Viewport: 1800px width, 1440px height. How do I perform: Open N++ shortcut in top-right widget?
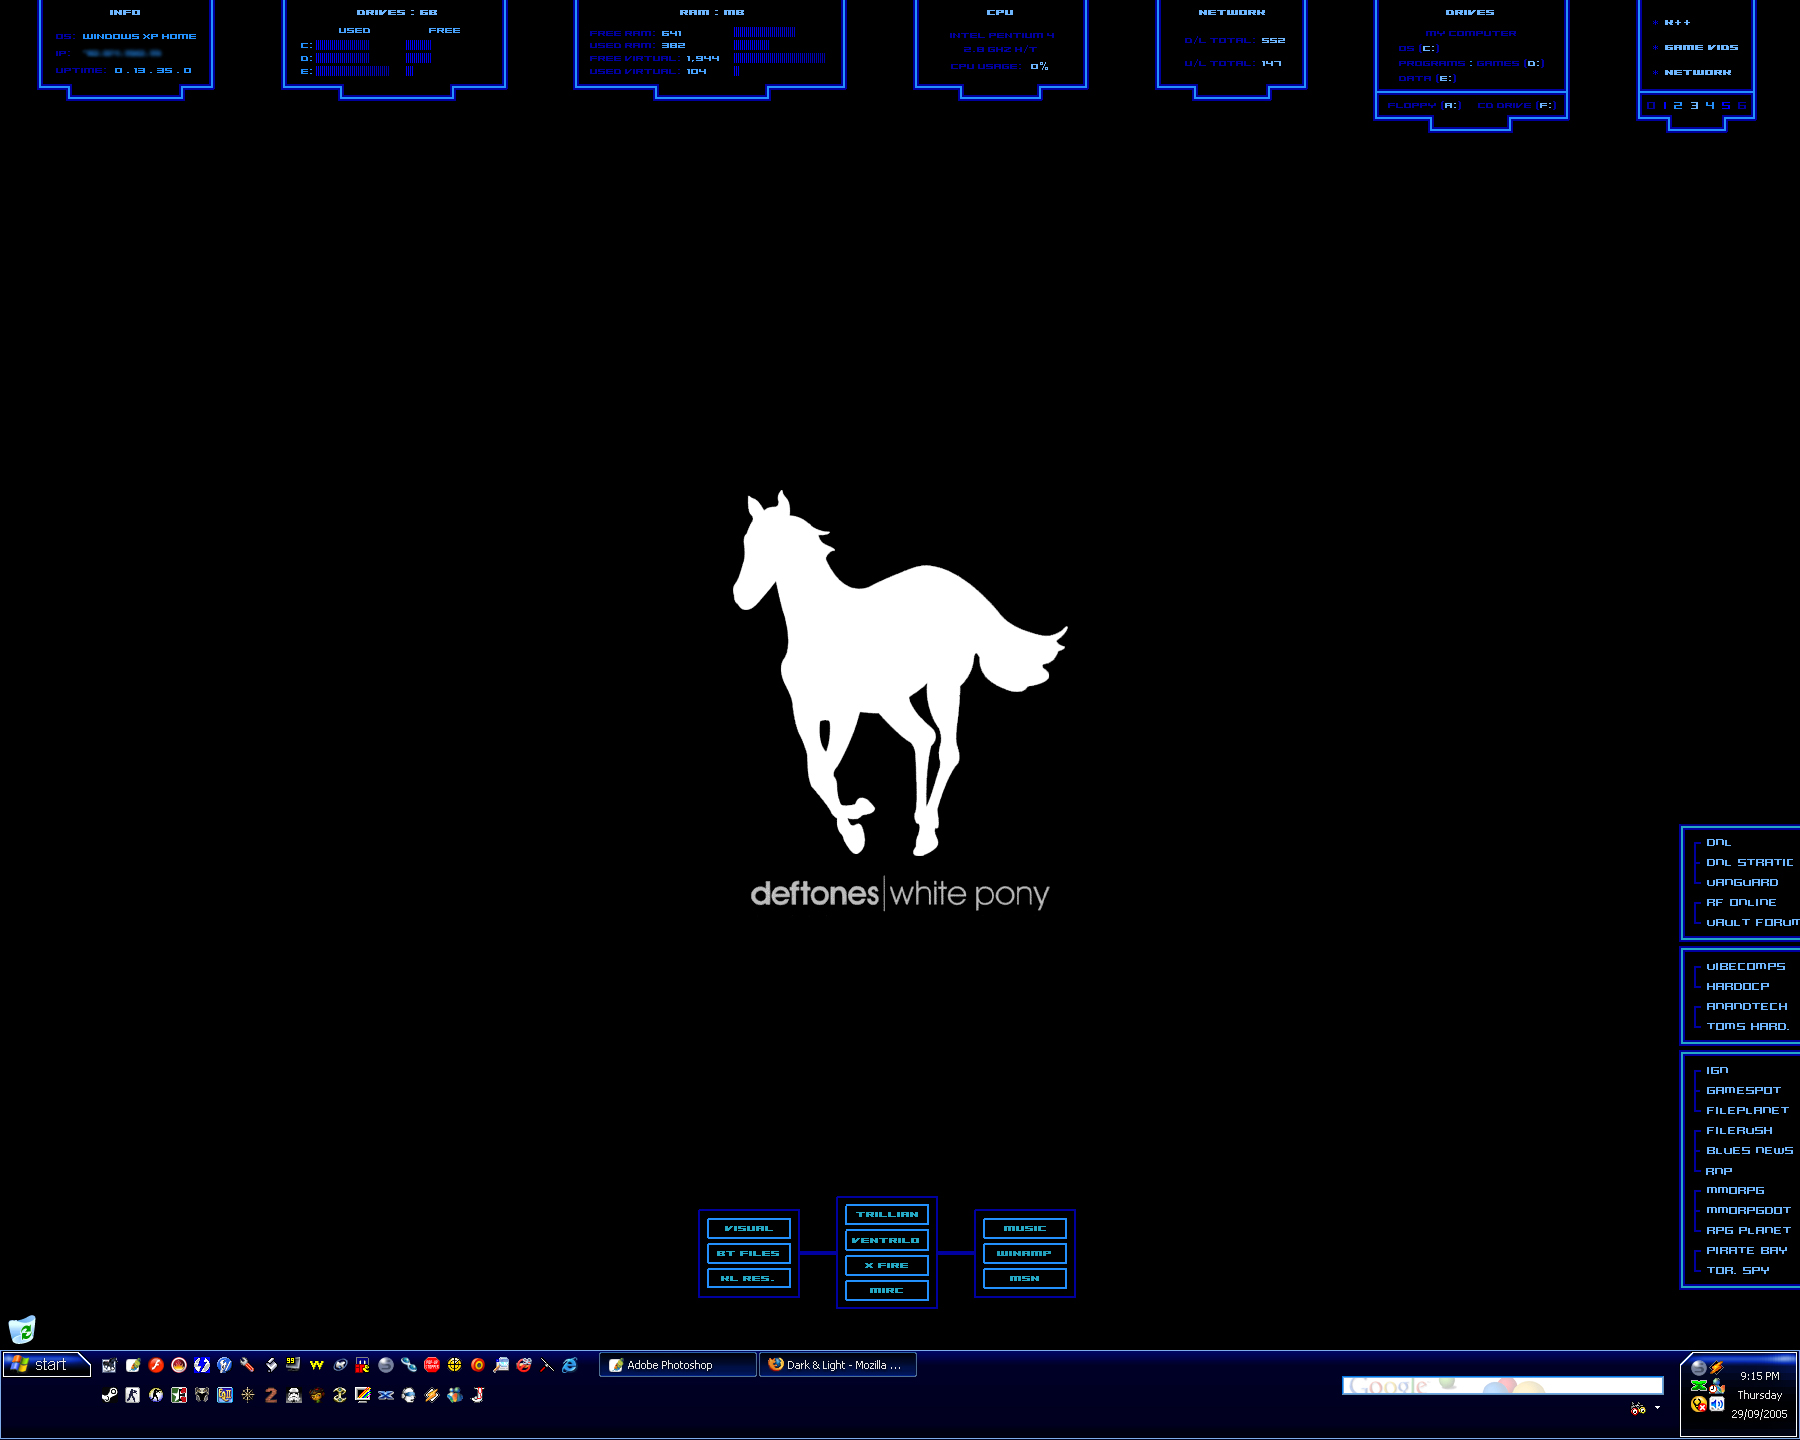(1677, 23)
